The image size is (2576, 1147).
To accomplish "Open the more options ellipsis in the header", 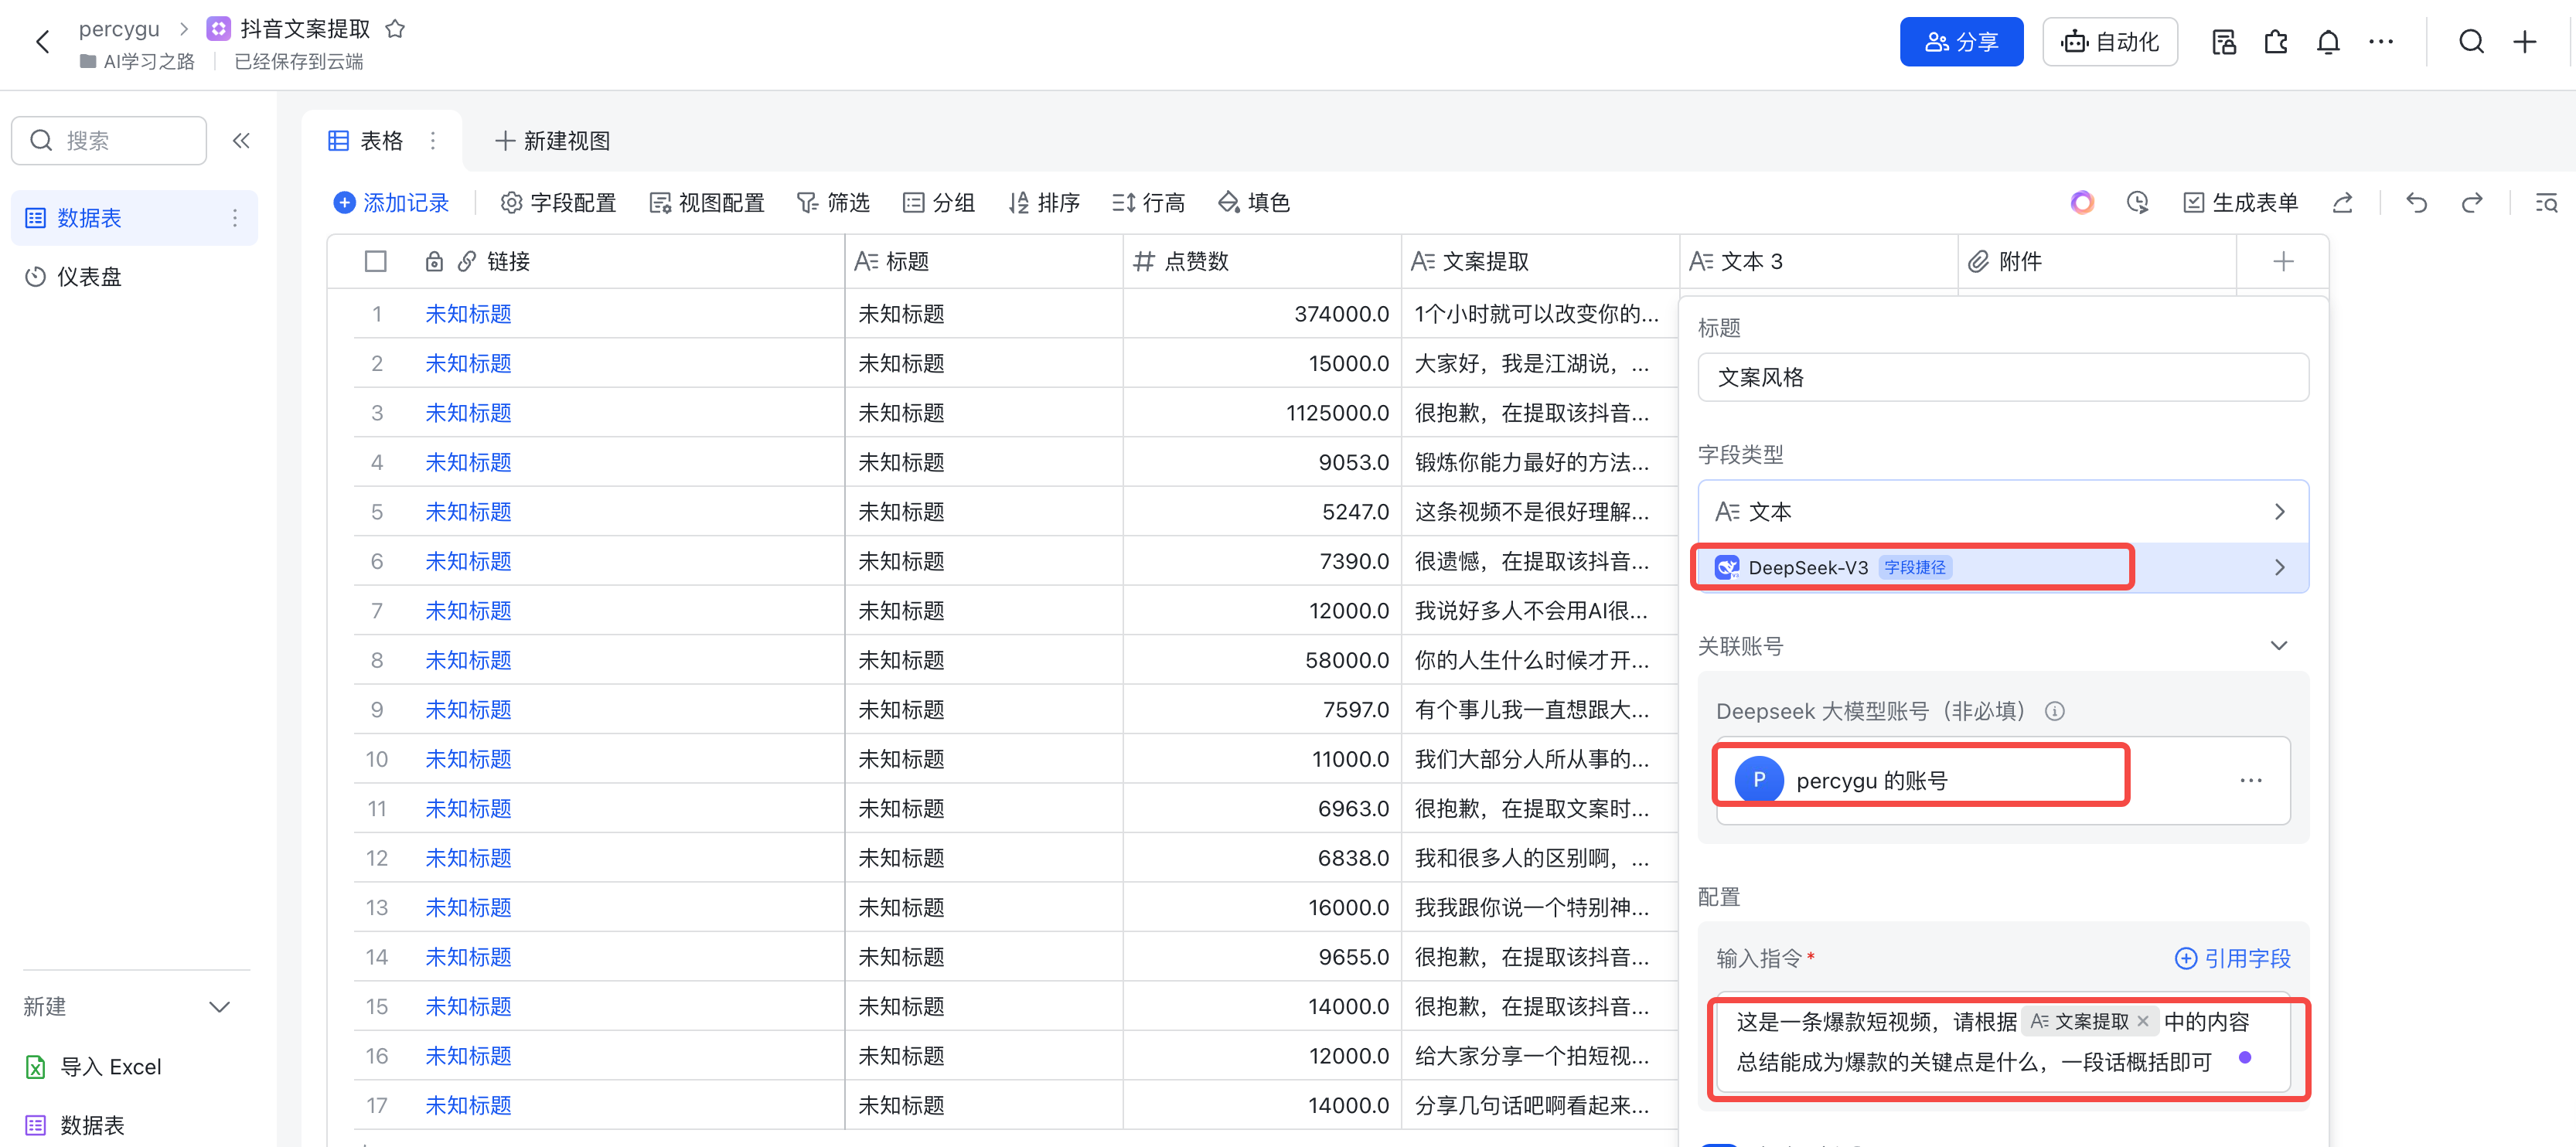I will 2381,42.
